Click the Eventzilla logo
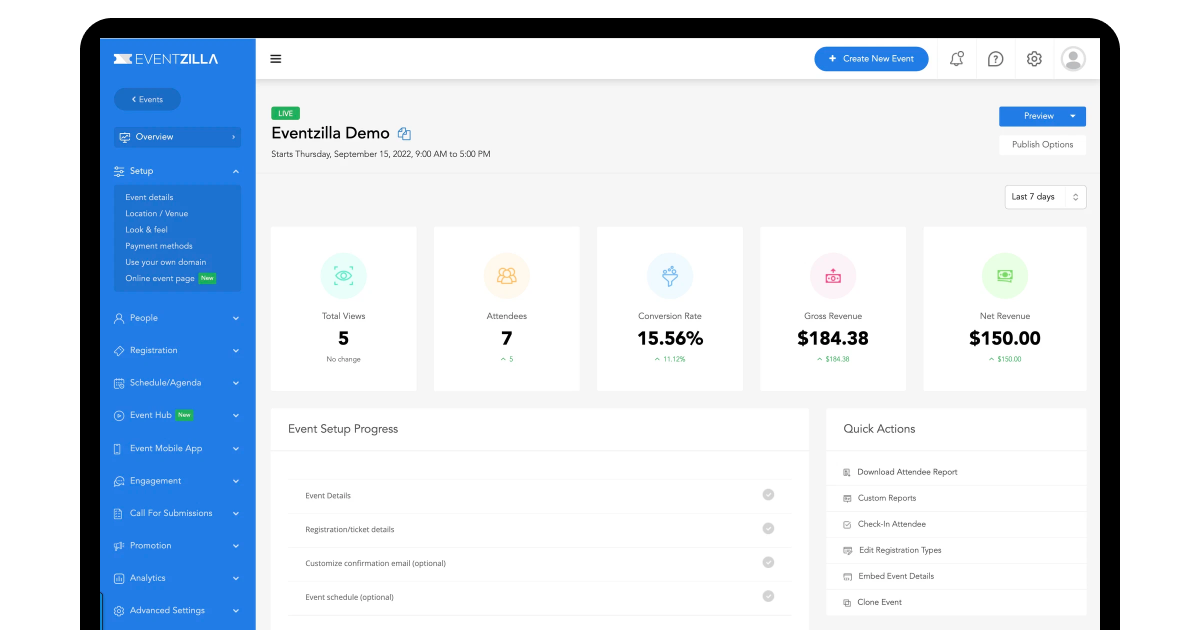This screenshot has width=1200, height=630. 166,59
